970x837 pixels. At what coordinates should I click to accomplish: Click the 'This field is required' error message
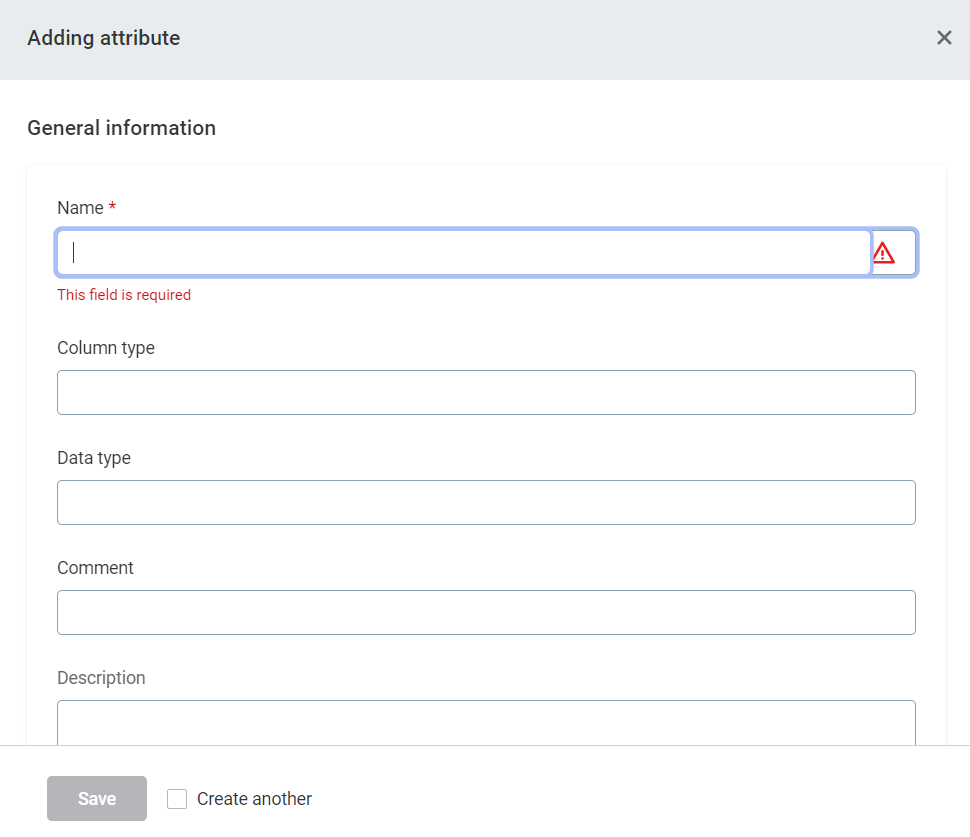pos(124,295)
